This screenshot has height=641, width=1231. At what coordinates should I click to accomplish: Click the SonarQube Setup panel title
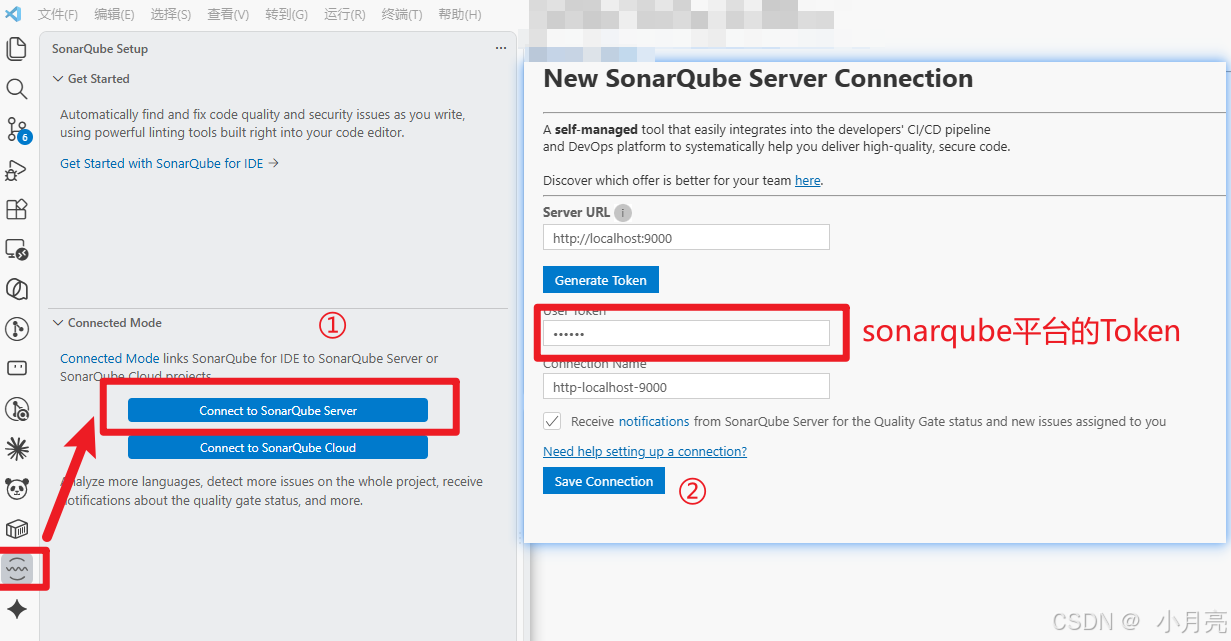(x=100, y=49)
